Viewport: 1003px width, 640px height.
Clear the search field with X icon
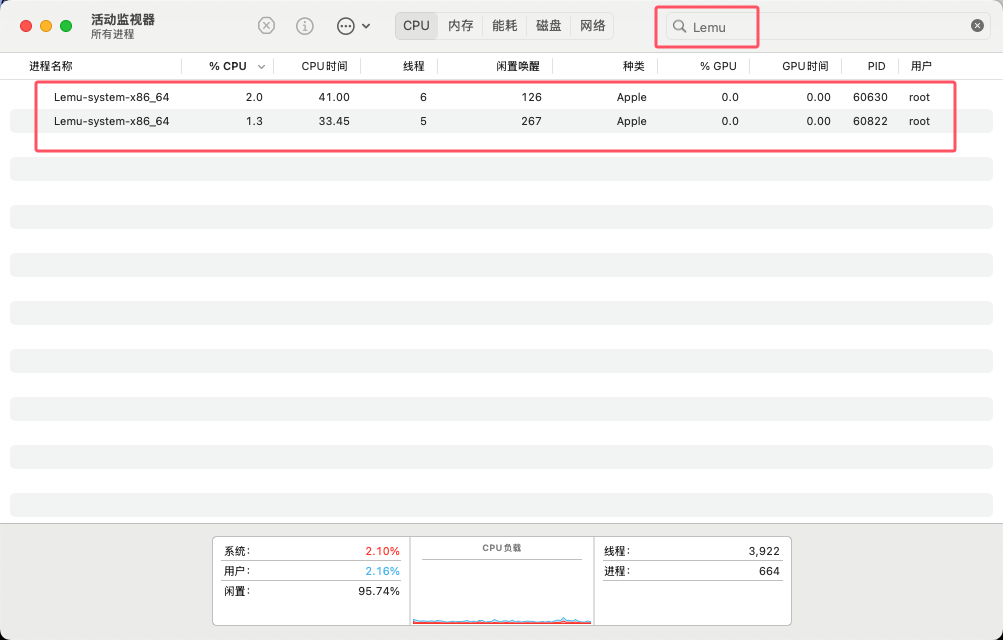[977, 26]
